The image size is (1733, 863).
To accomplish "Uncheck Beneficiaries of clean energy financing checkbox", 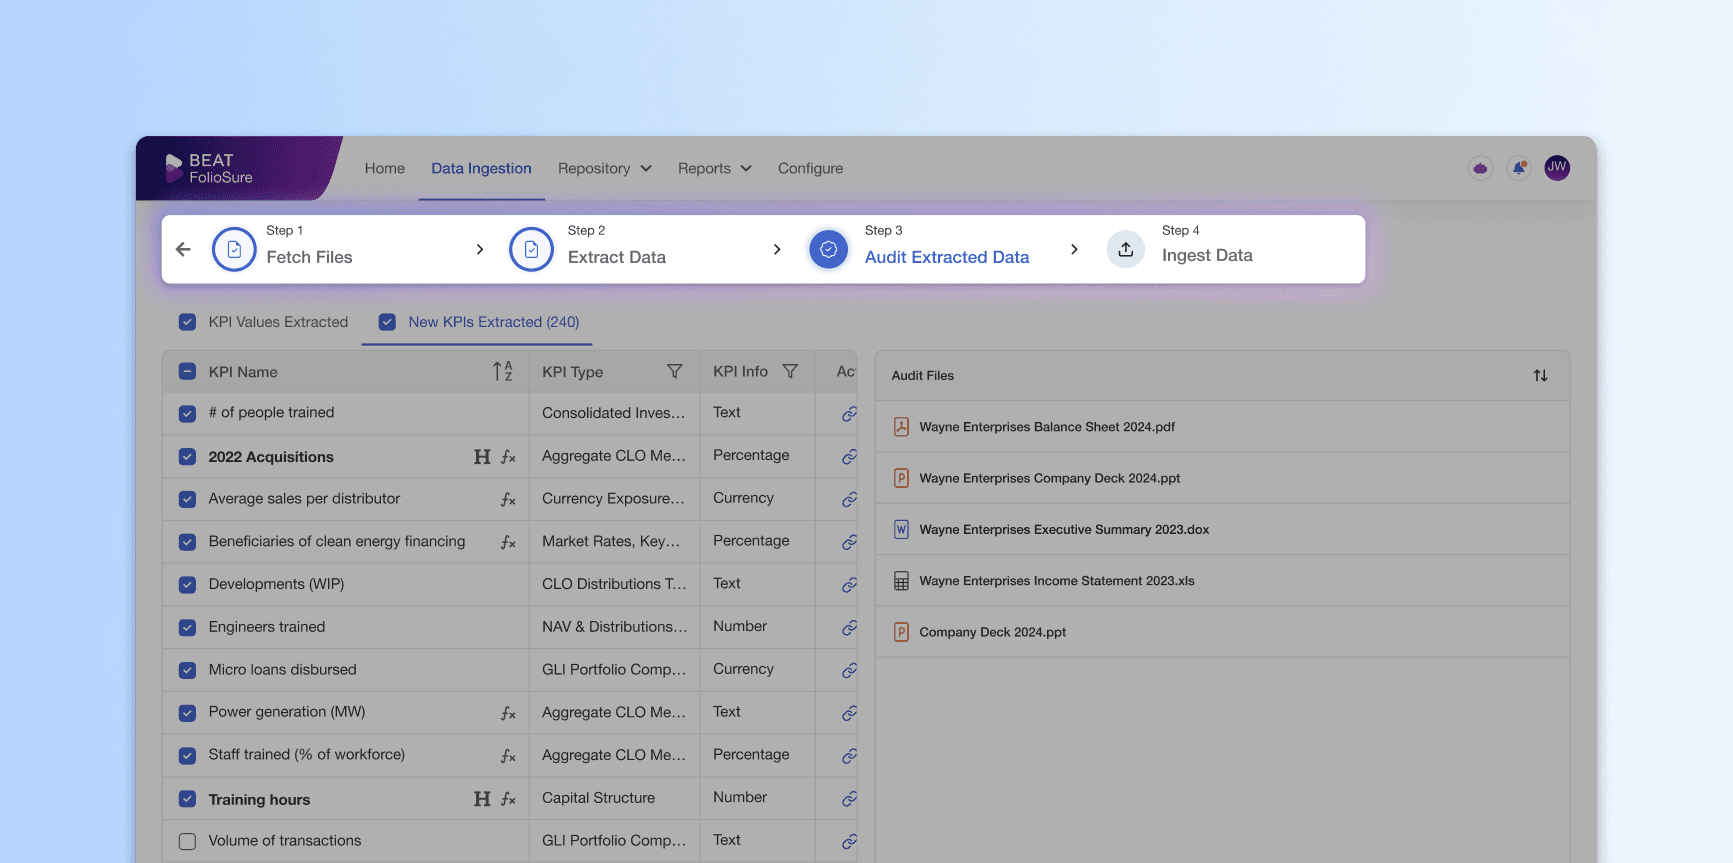I will pyautogui.click(x=187, y=542).
